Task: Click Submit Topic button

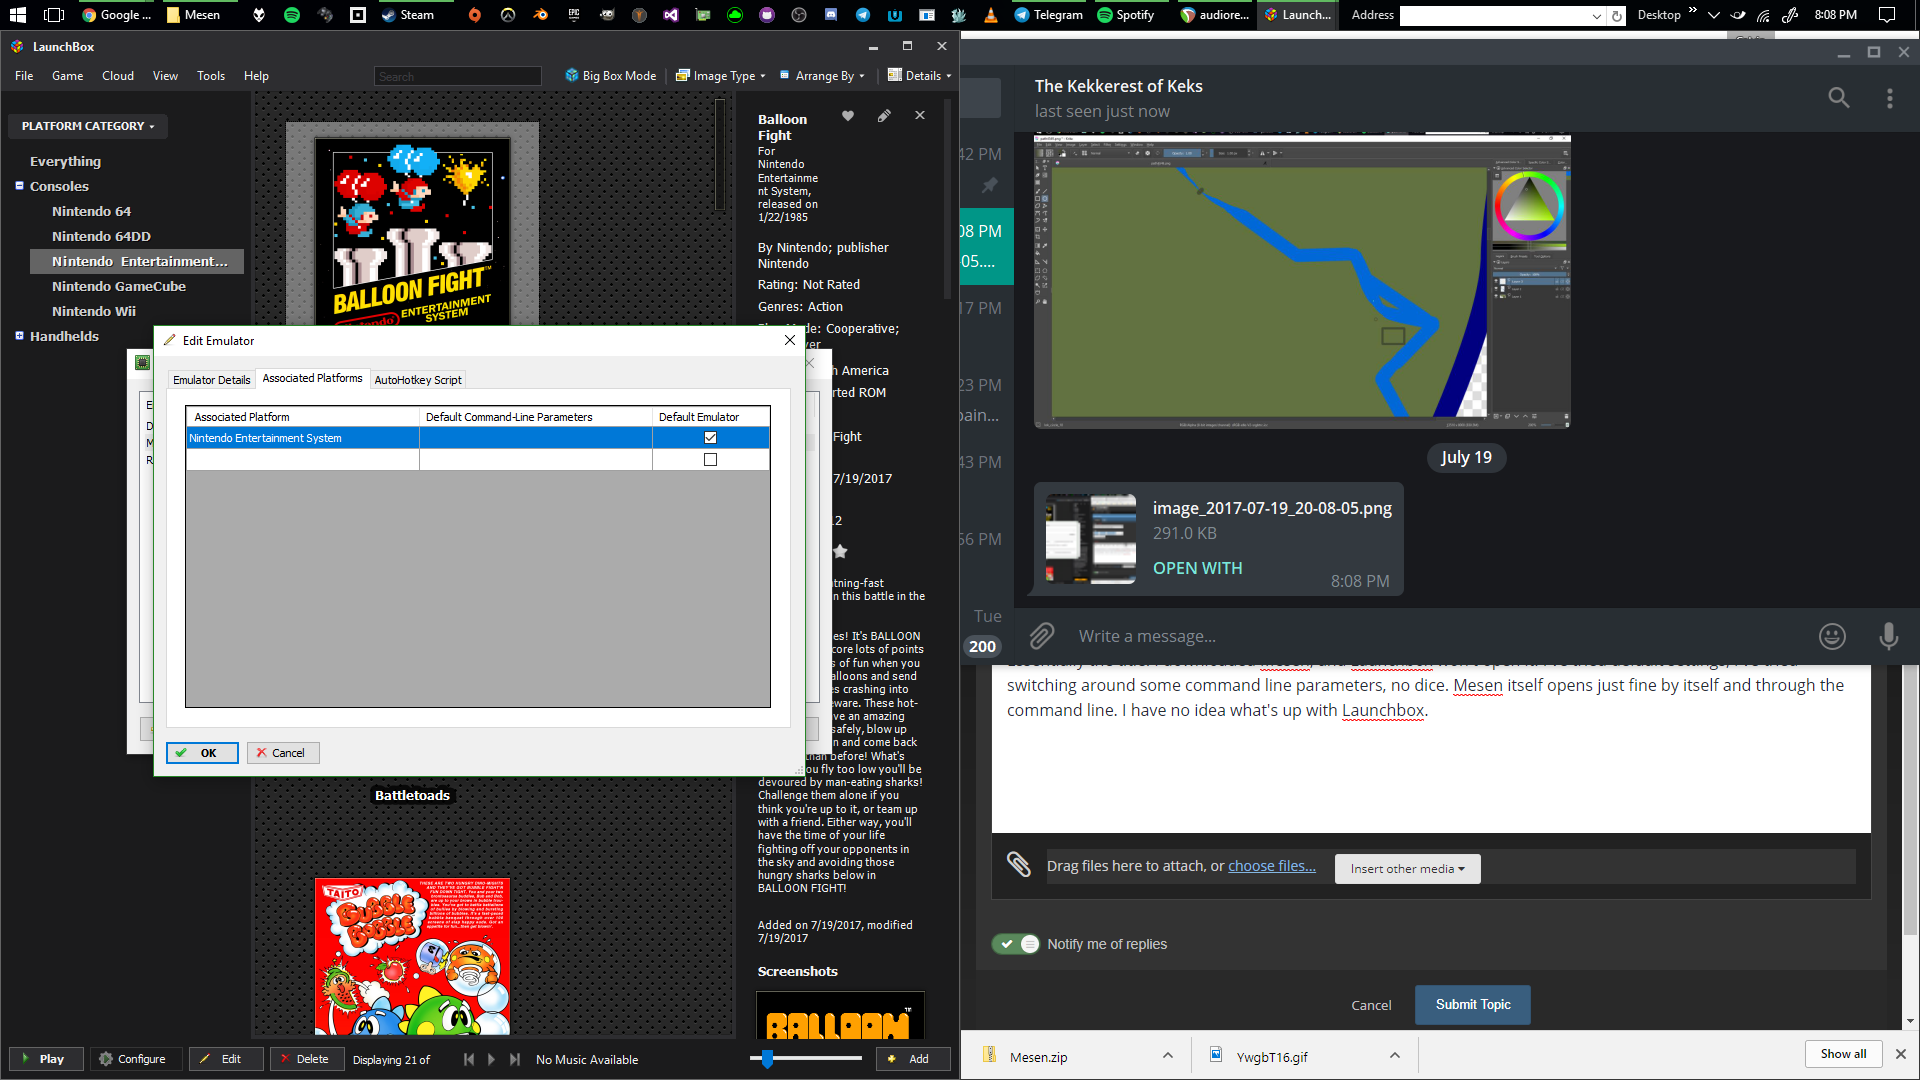Action: (1472, 1005)
